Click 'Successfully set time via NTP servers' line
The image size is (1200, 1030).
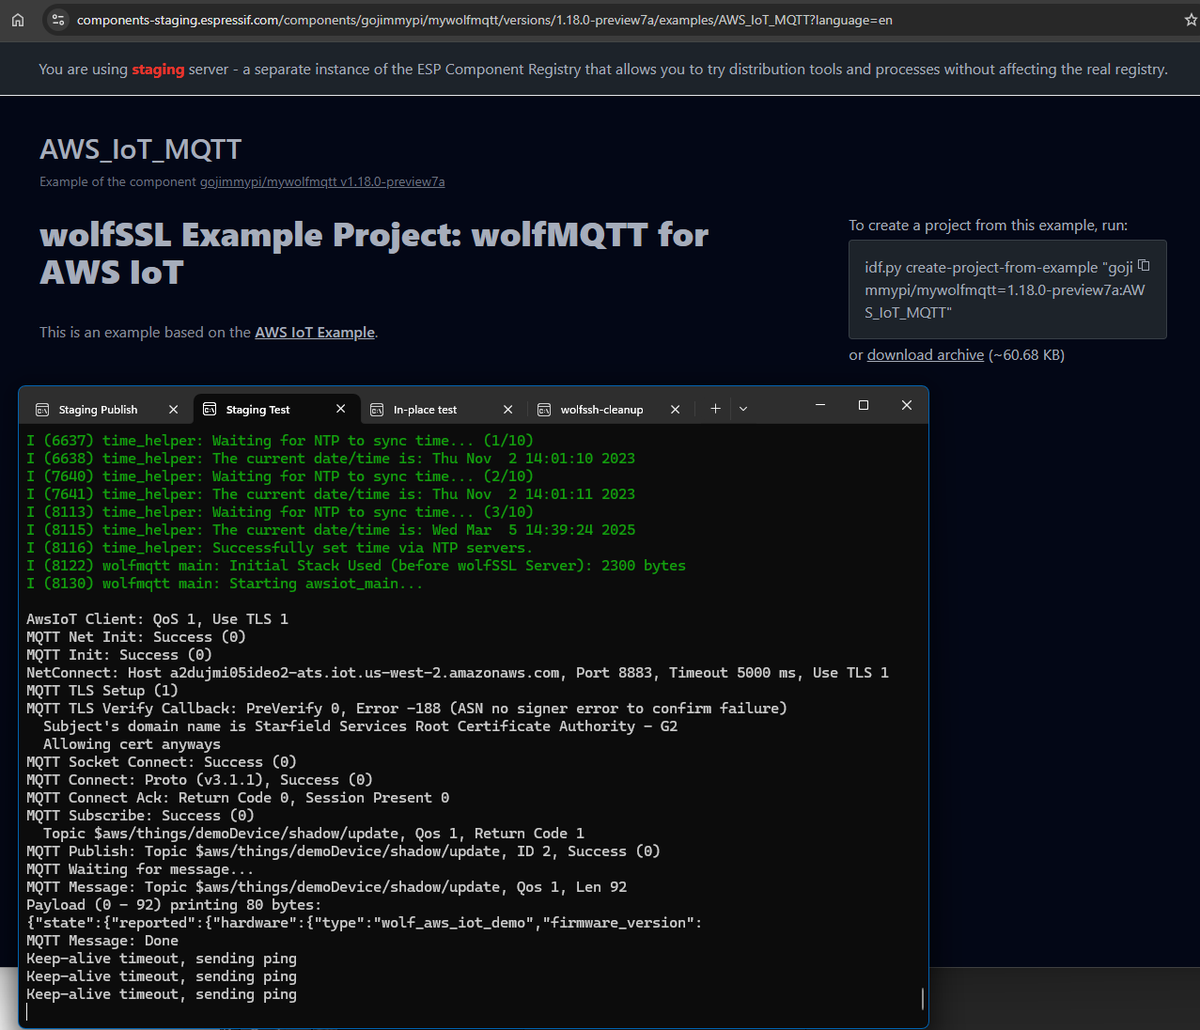[280, 548]
